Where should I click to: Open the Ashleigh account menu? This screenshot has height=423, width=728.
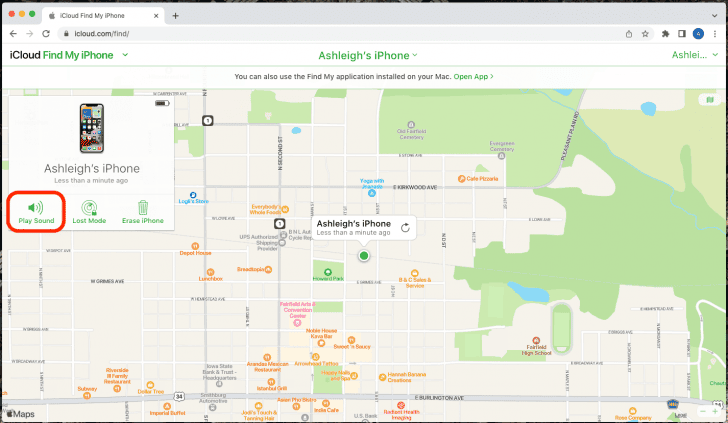(x=697, y=56)
